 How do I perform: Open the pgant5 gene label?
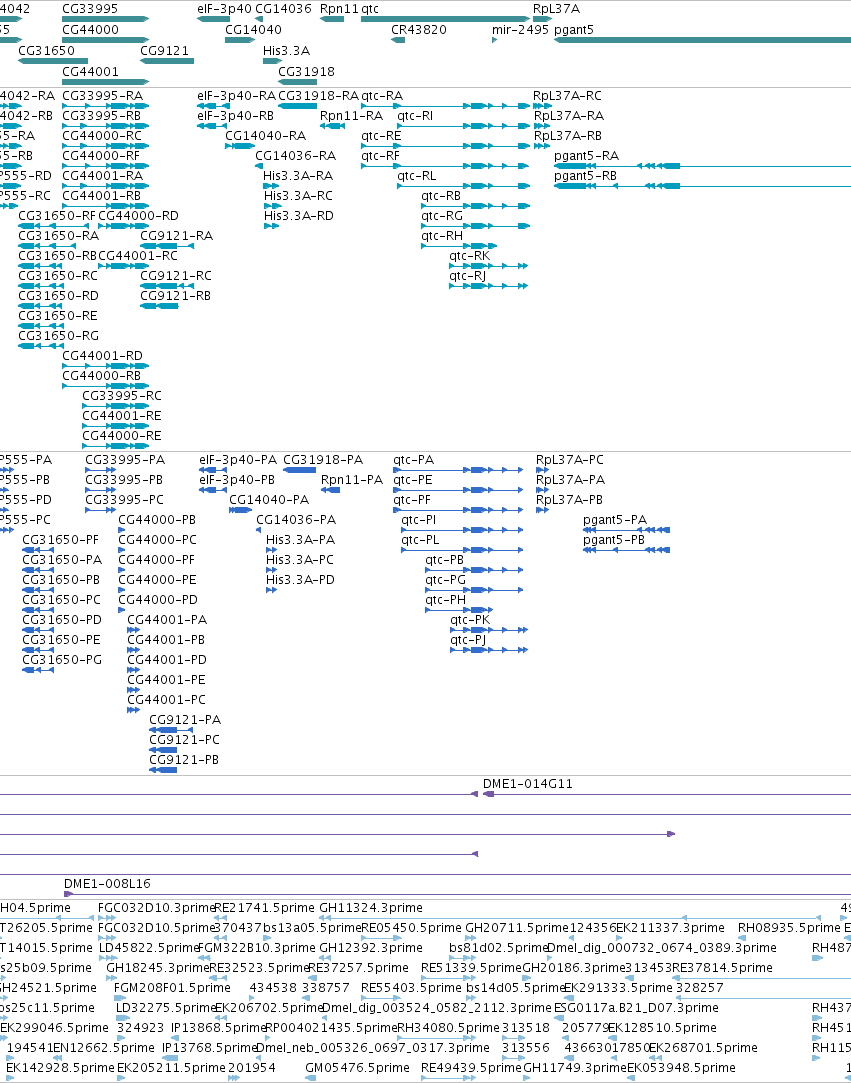coord(573,30)
